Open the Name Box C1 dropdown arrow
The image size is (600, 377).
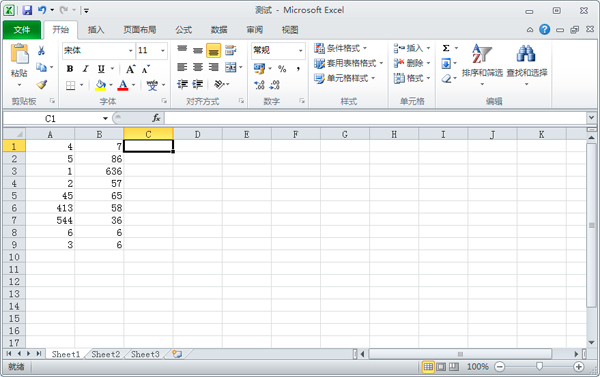click(x=105, y=119)
